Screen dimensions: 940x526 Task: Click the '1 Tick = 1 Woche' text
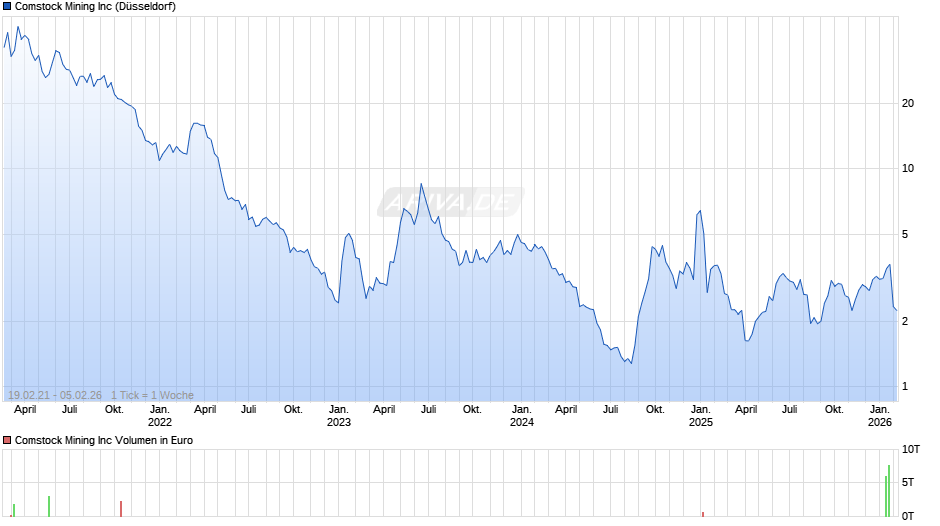[x=152, y=395]
